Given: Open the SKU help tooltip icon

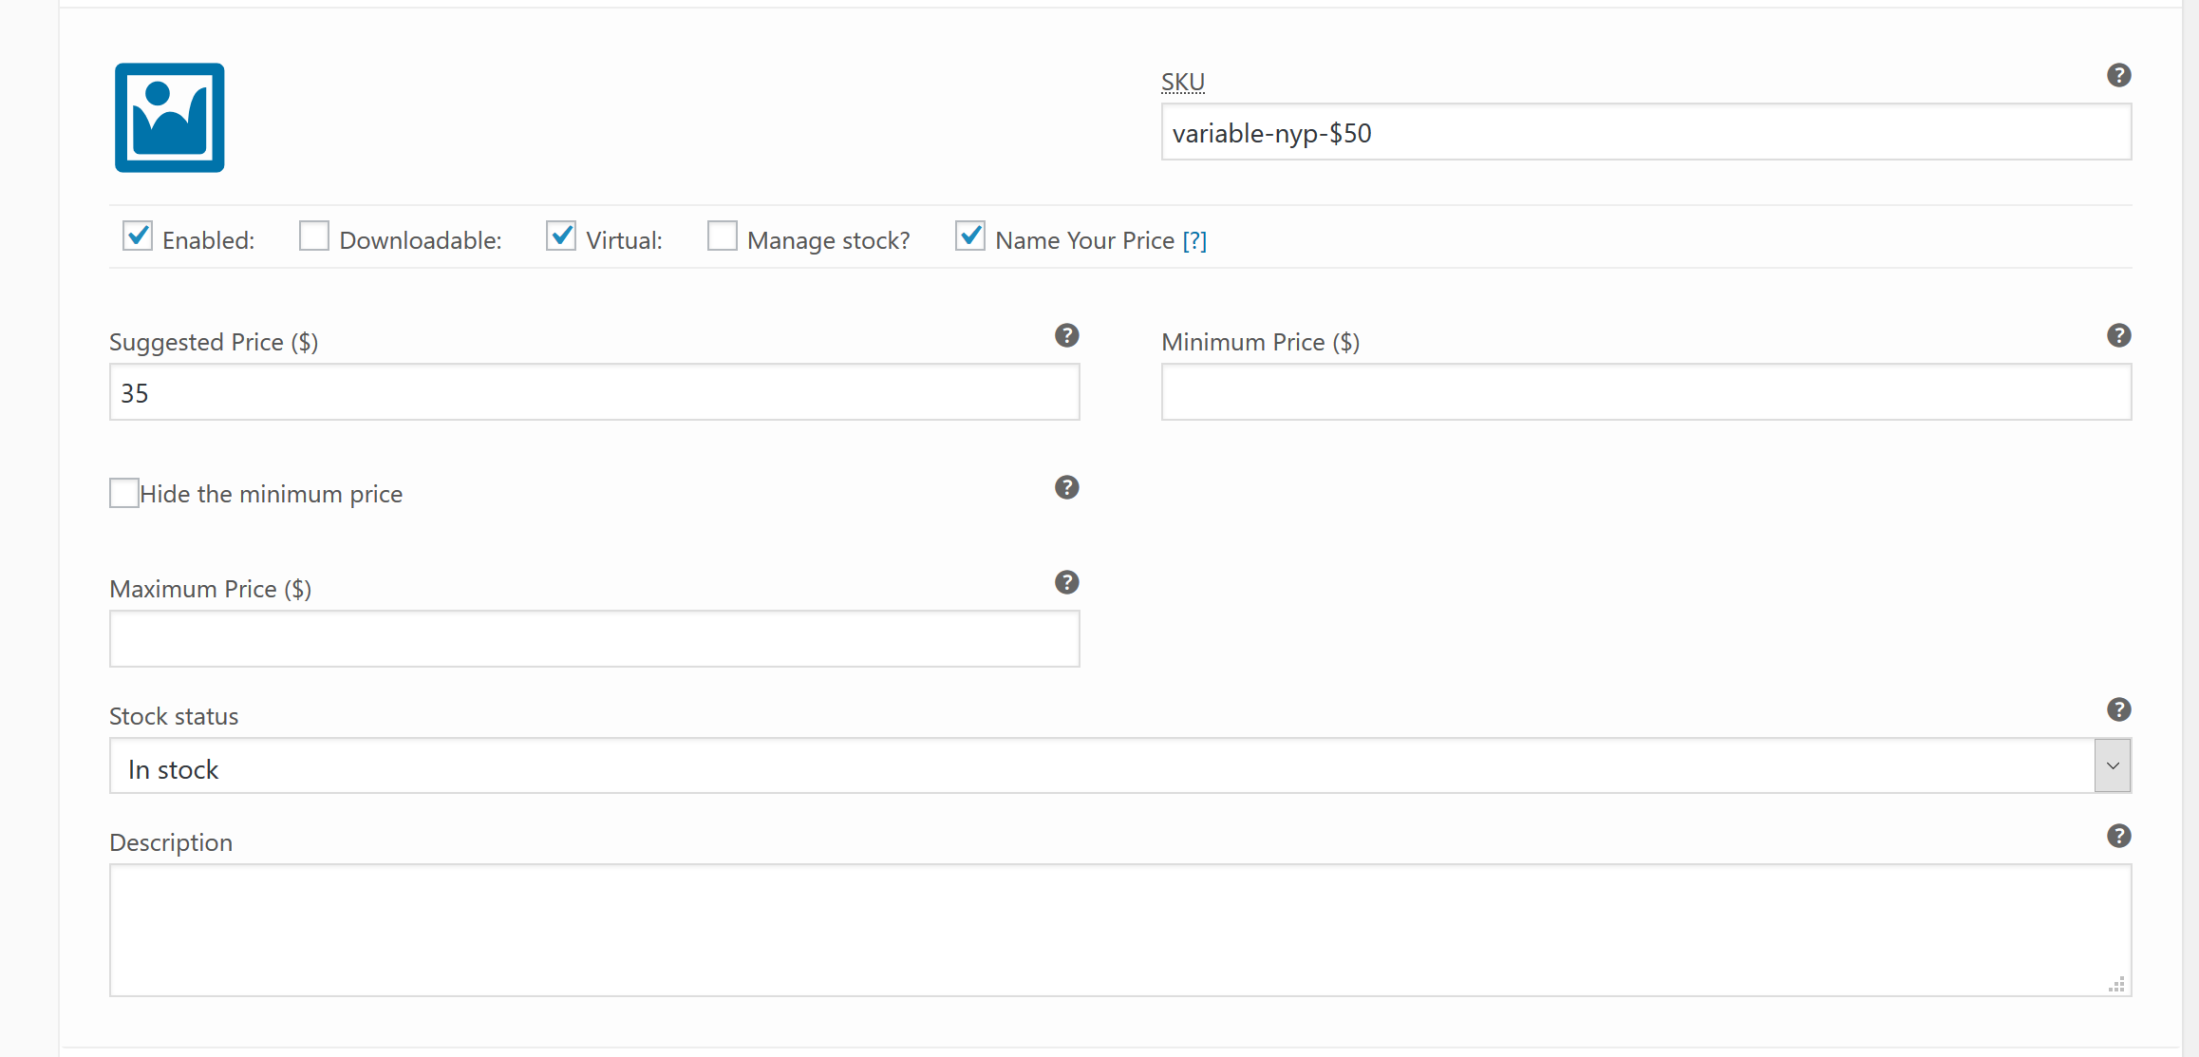Looking at the screenshot, I should [x=2118, y=75].
